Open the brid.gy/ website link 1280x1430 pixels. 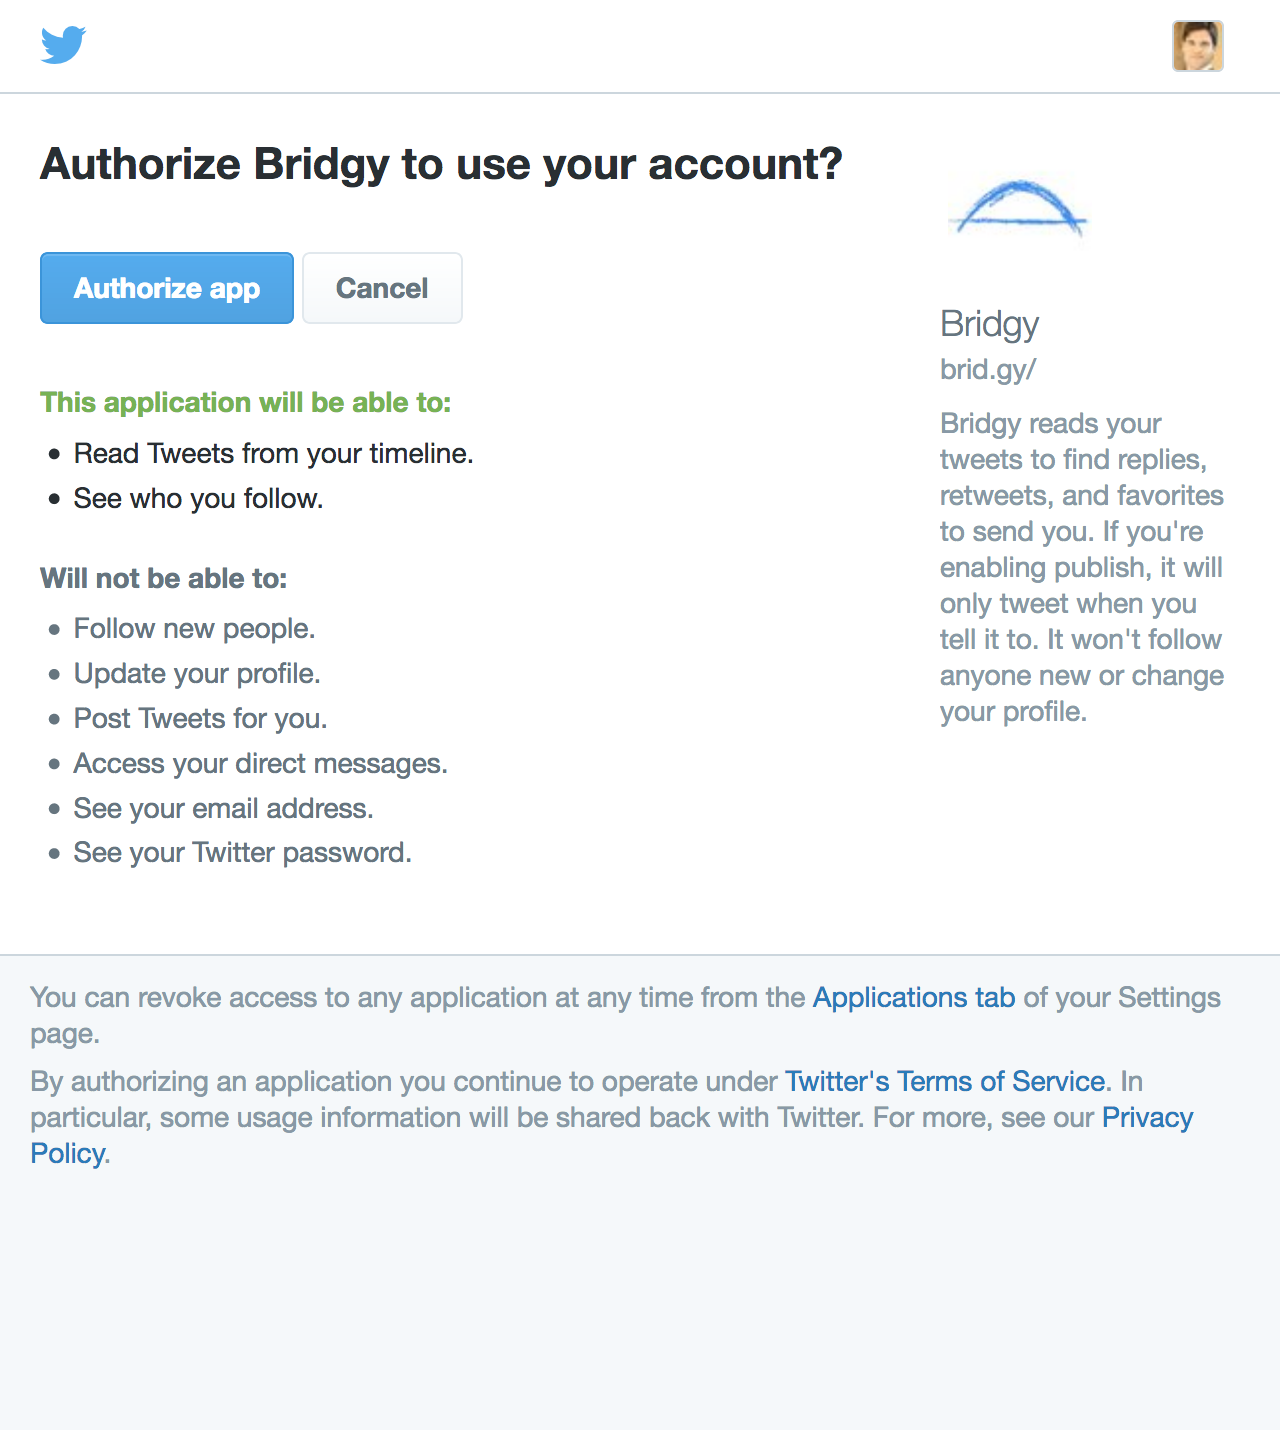pos(988,370)
